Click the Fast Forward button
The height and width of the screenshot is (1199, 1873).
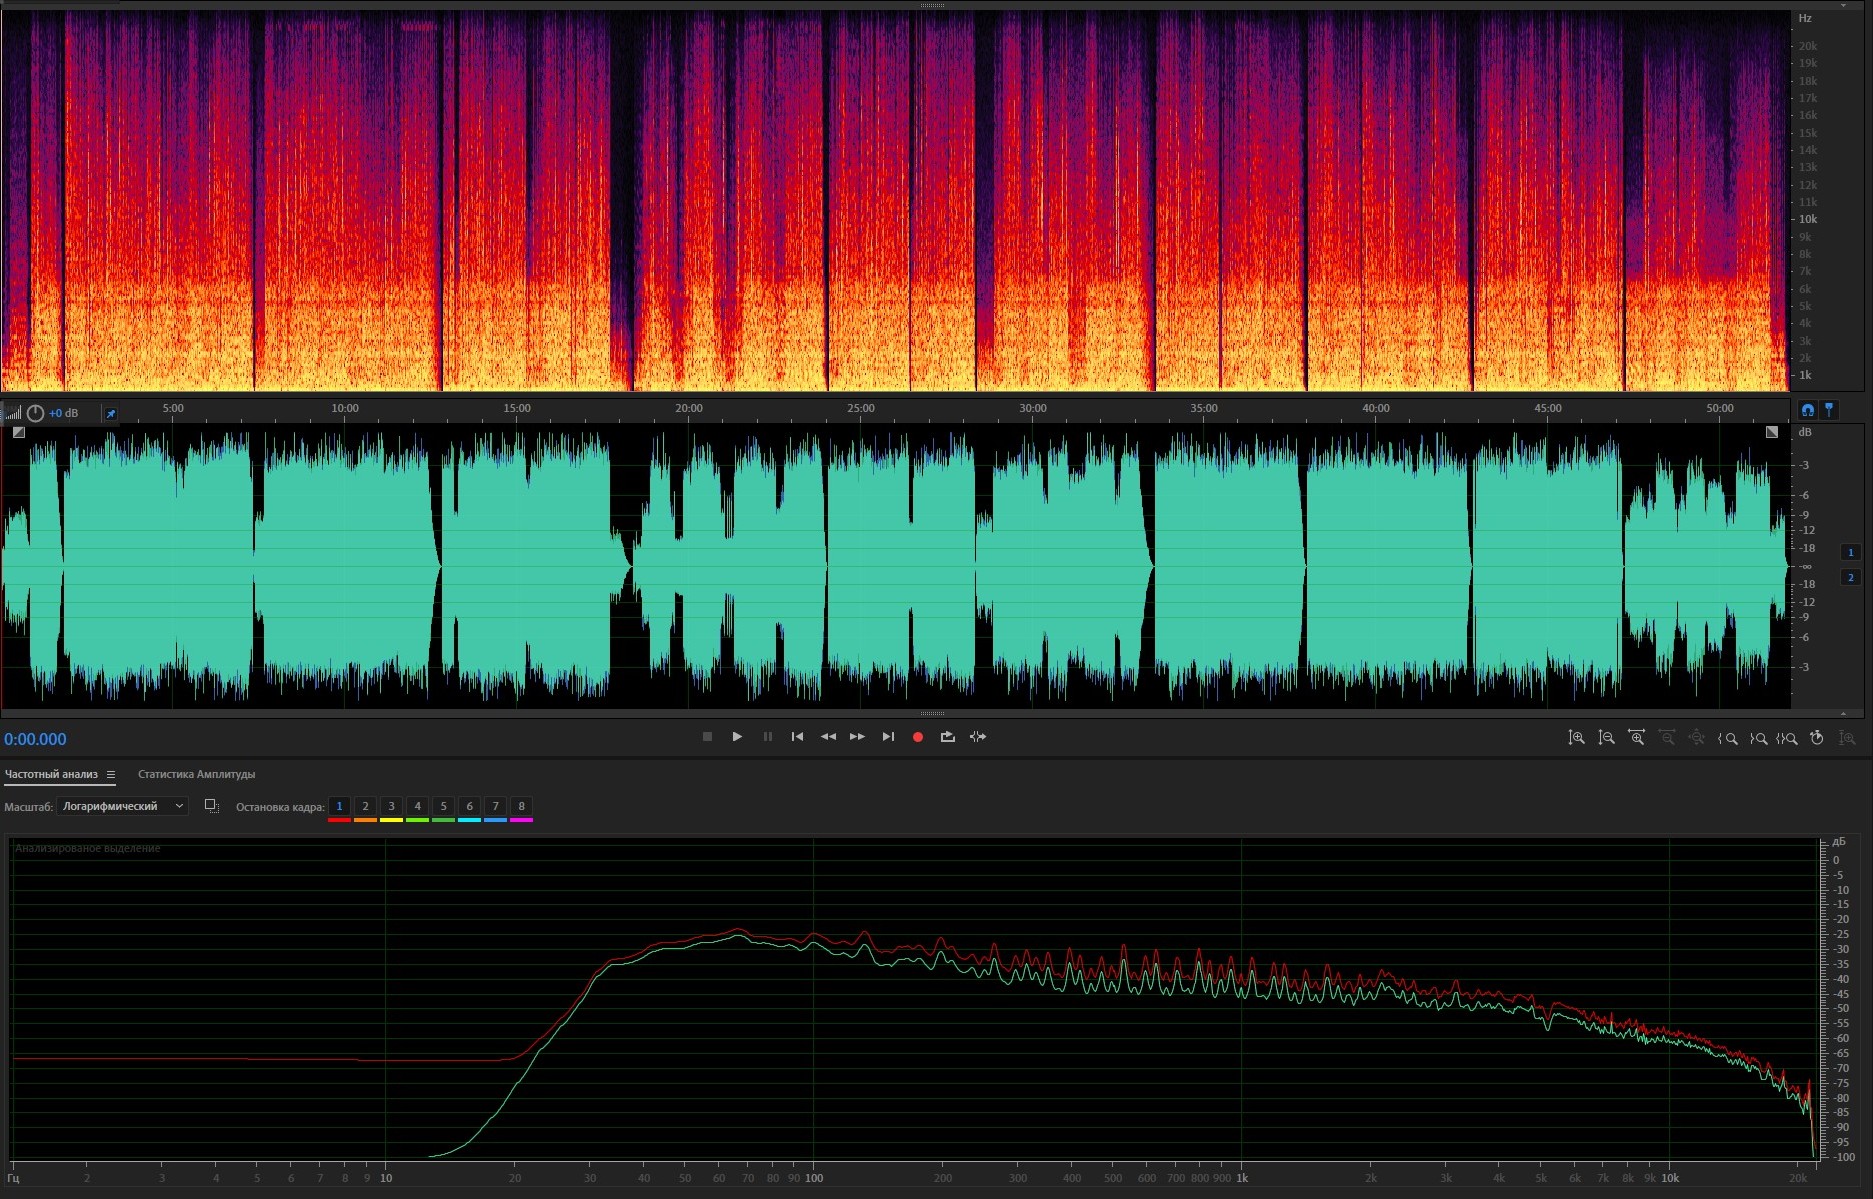point(857,737)
